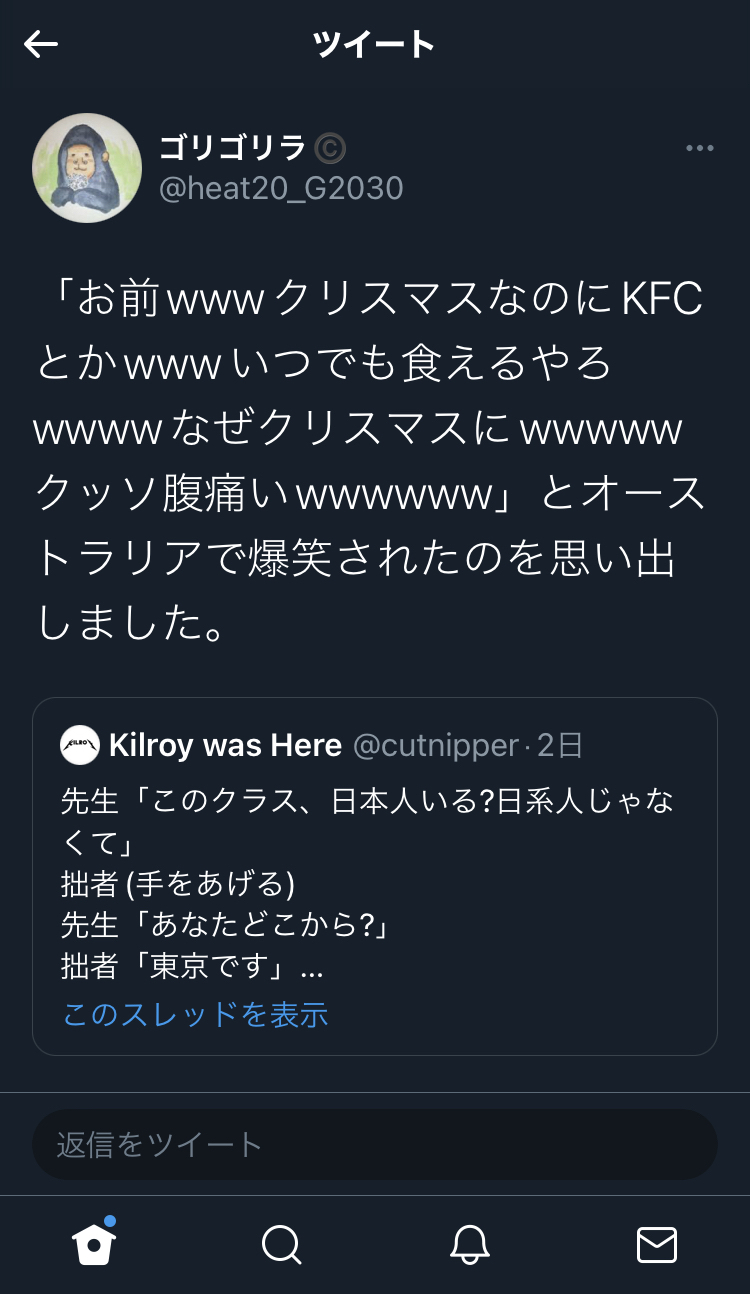Open the Notifications bell tab
750x1294 pixels.
tap(469, 1245)
